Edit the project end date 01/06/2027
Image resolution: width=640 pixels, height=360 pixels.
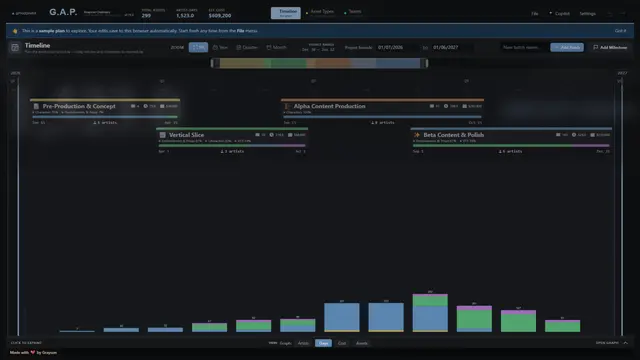(x=452, y=47)
